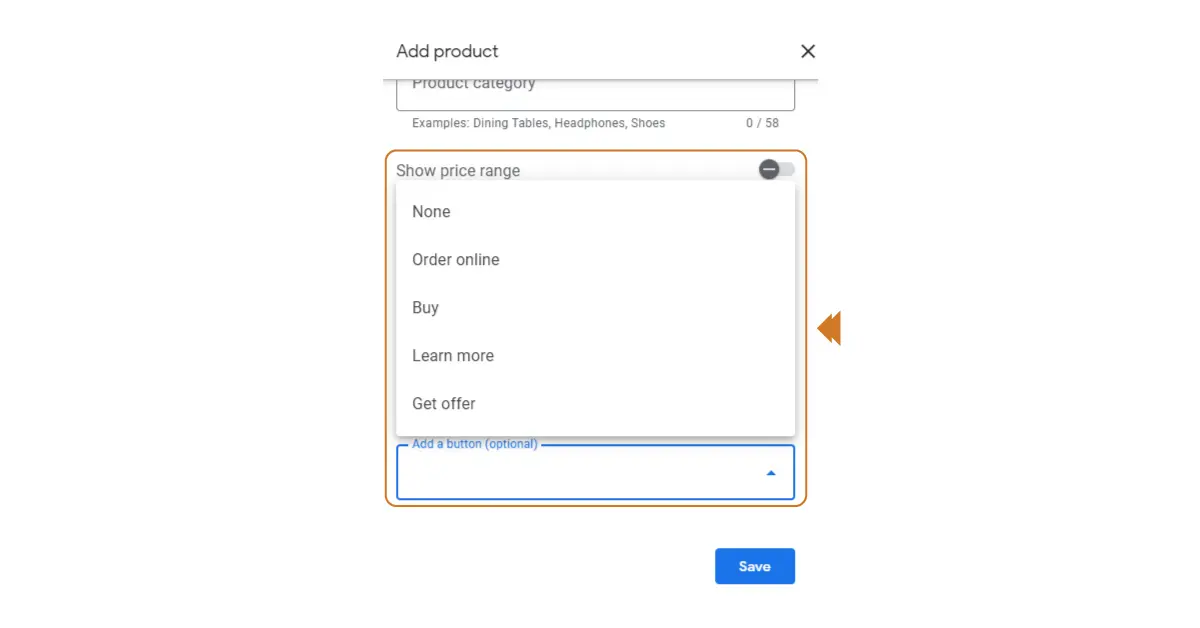Screen dimensions: 1200x628
Task: Click the orange double-arrow pointer icon
Action: pos(829,328)
